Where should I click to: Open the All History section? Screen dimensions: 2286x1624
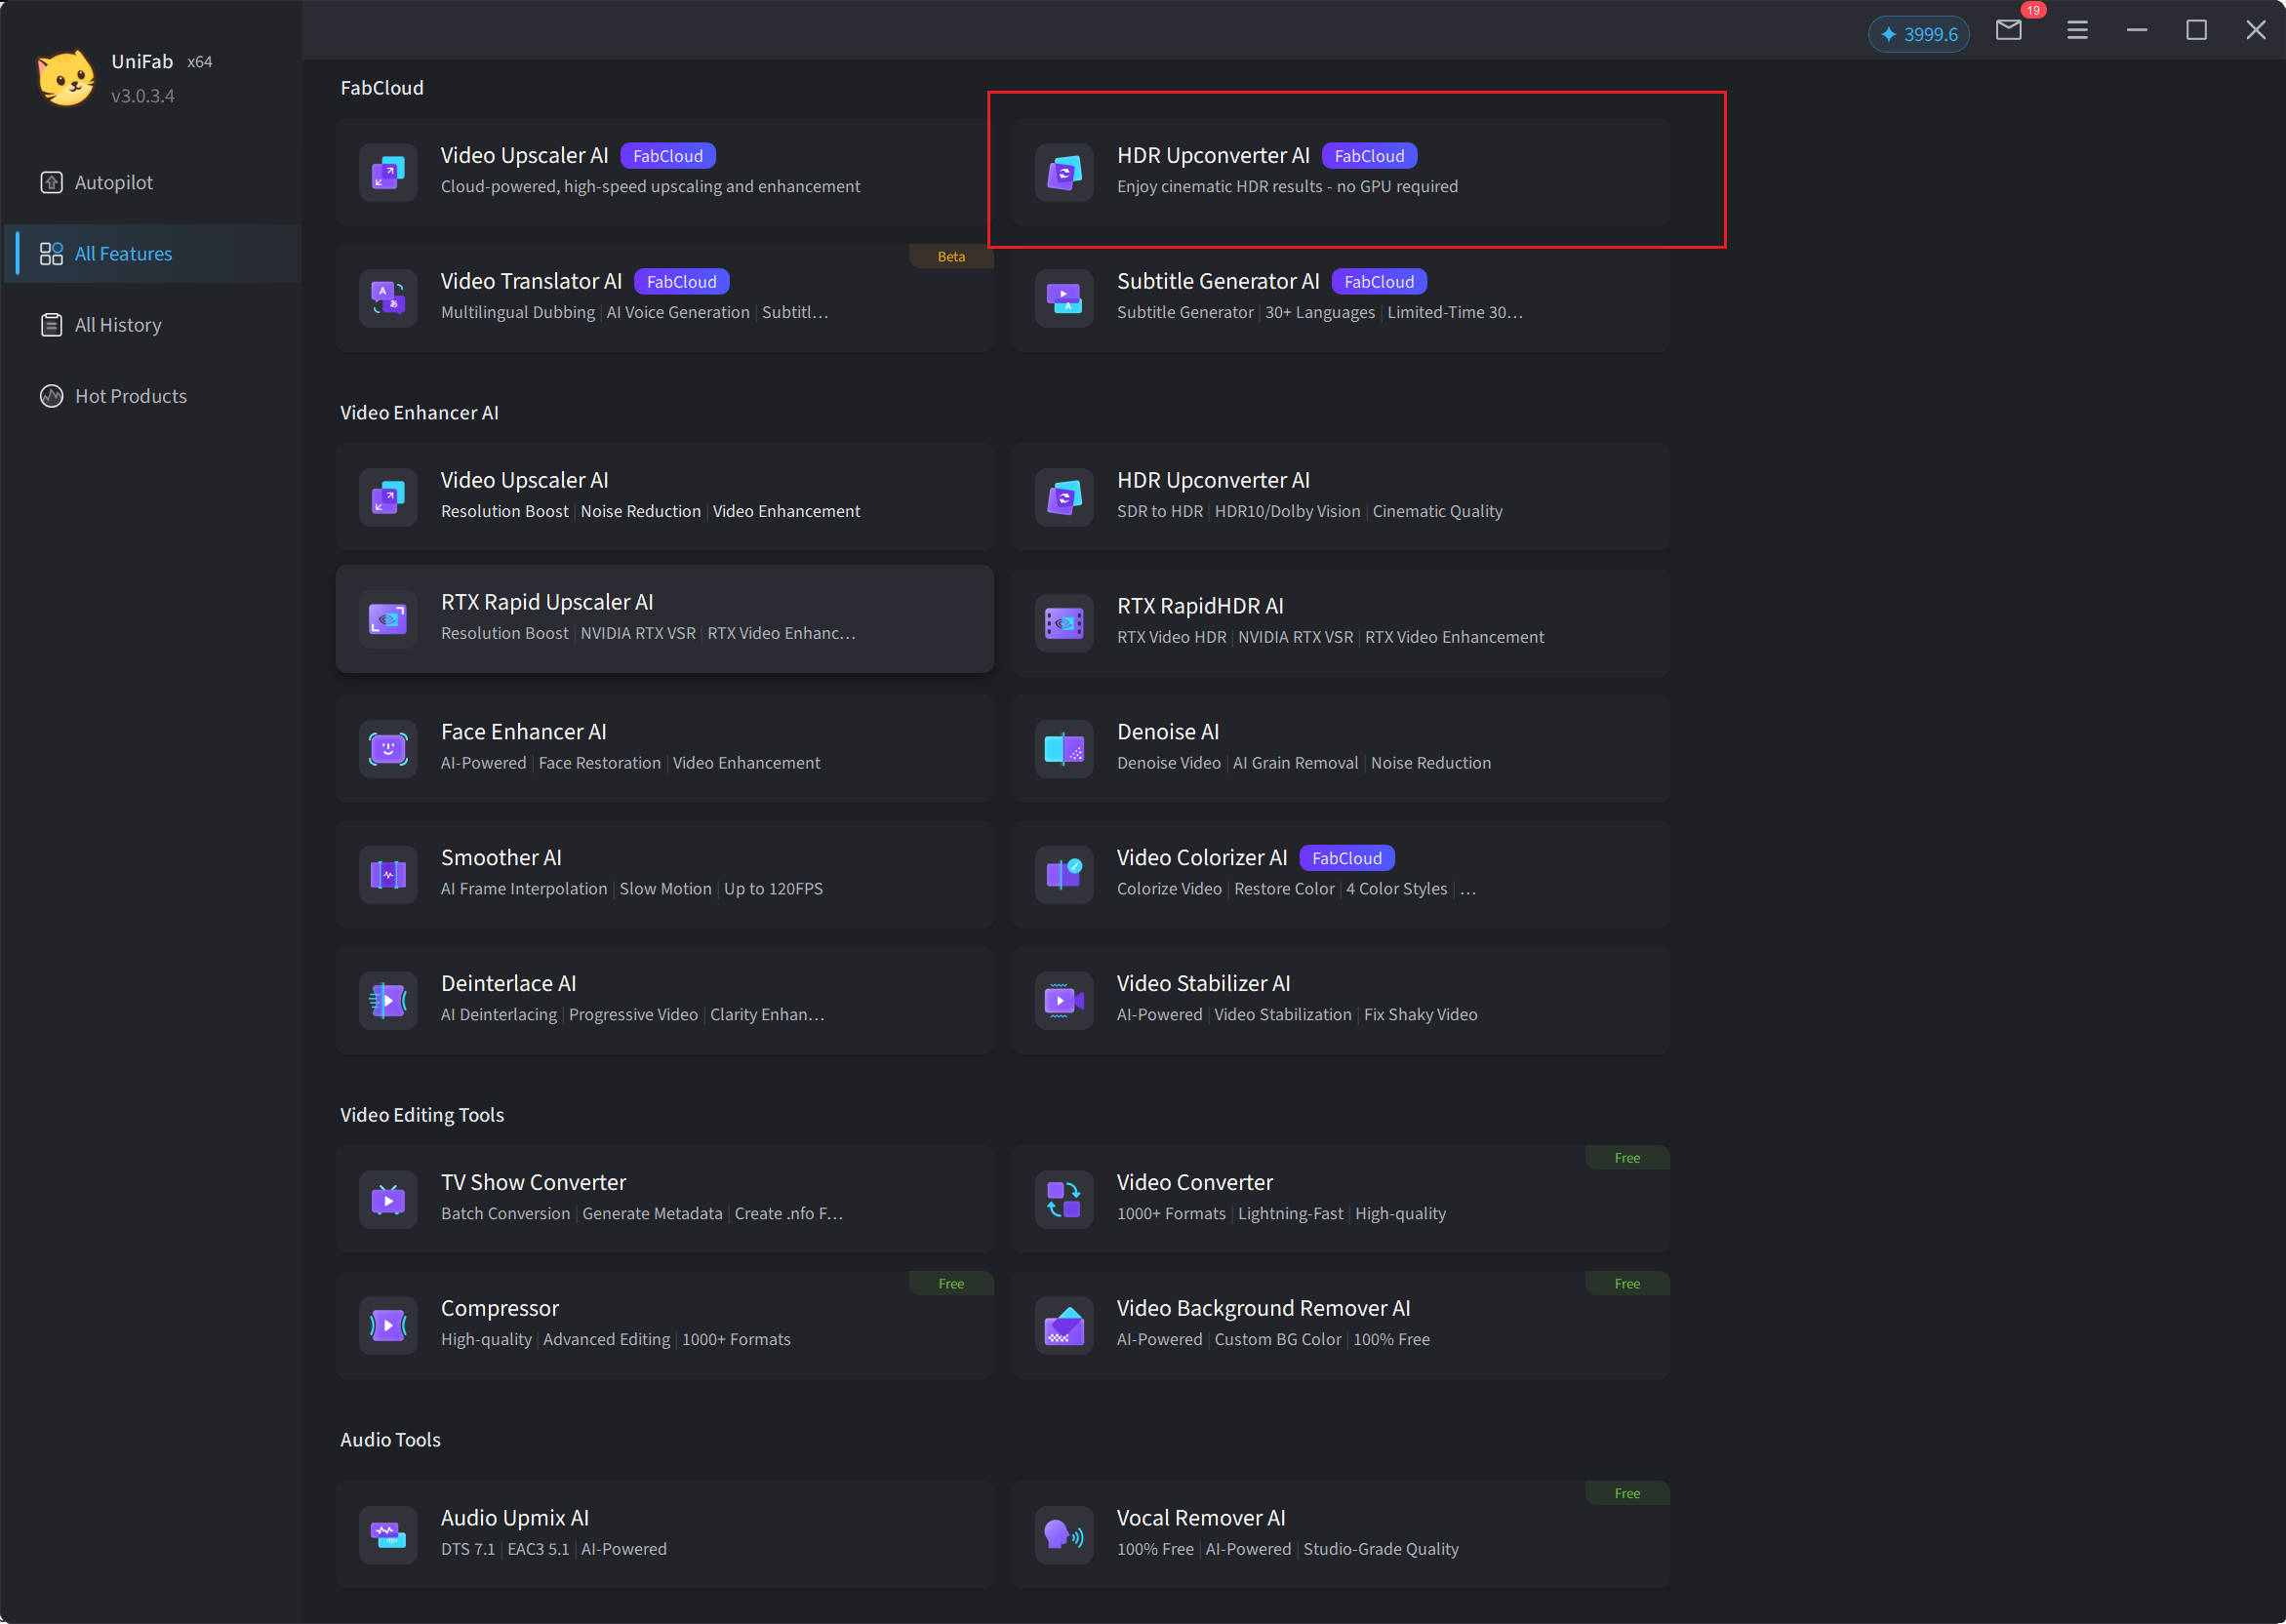(x=117, y=325)
